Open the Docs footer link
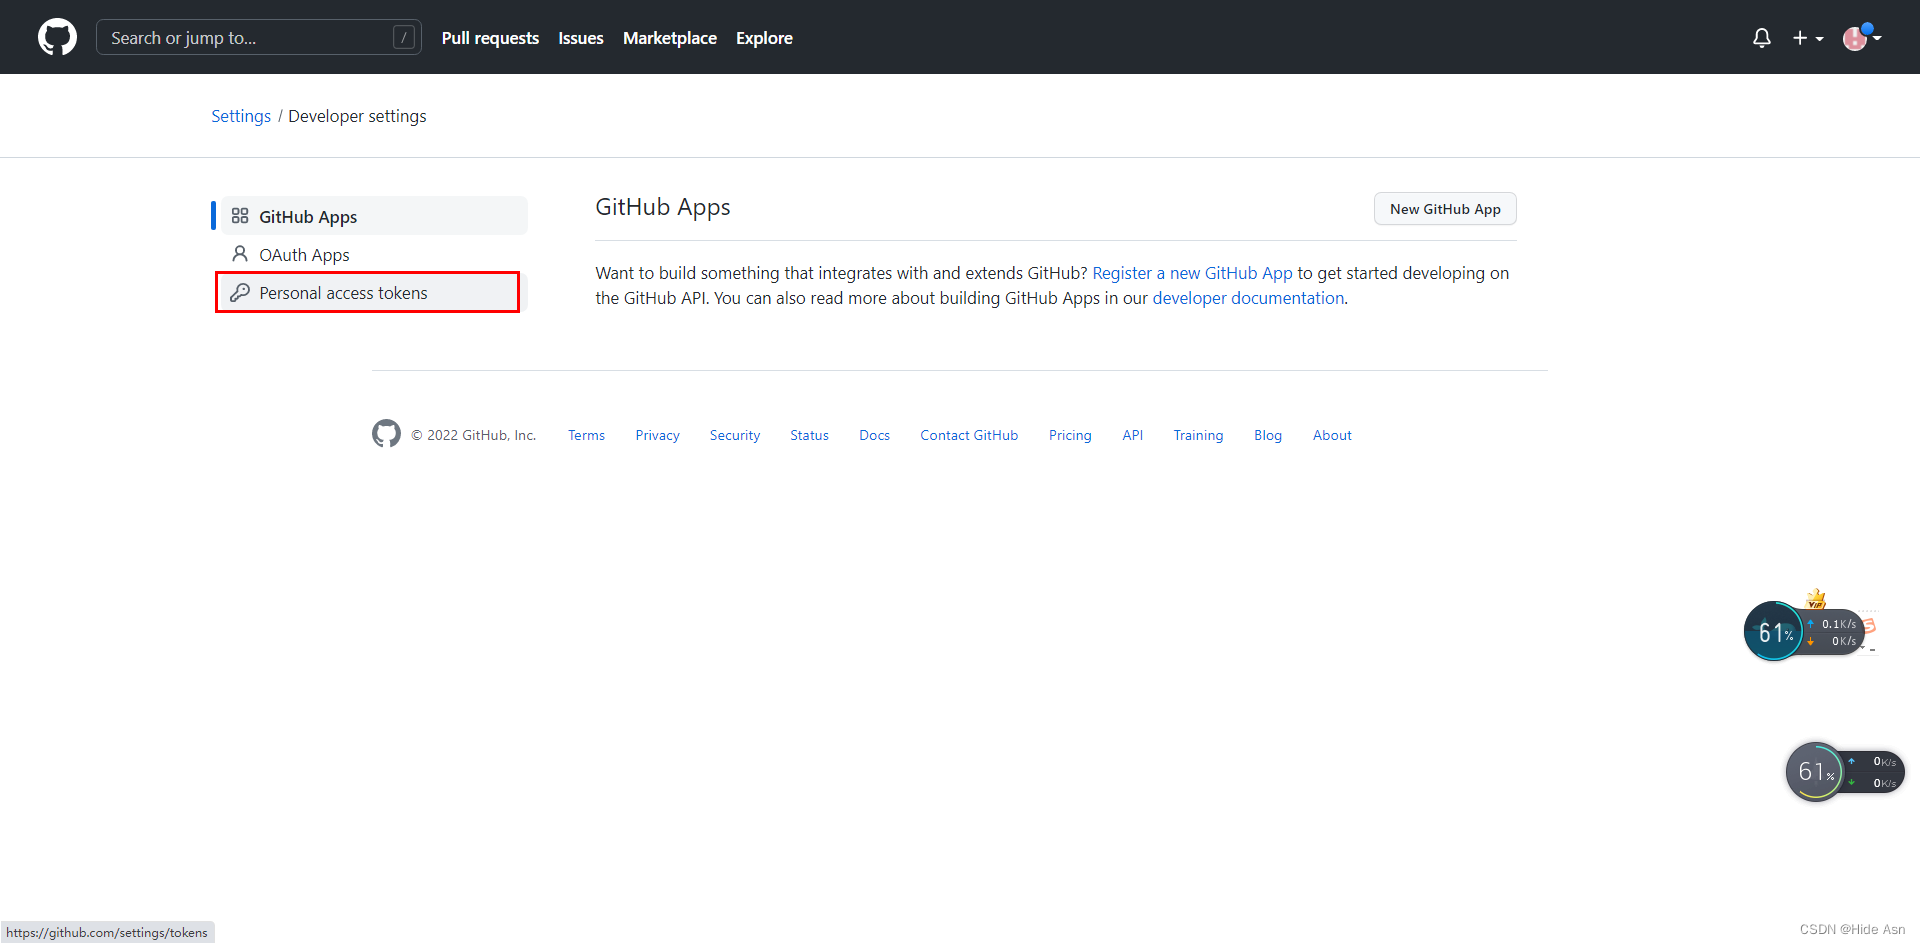 [x=874, y=435]
